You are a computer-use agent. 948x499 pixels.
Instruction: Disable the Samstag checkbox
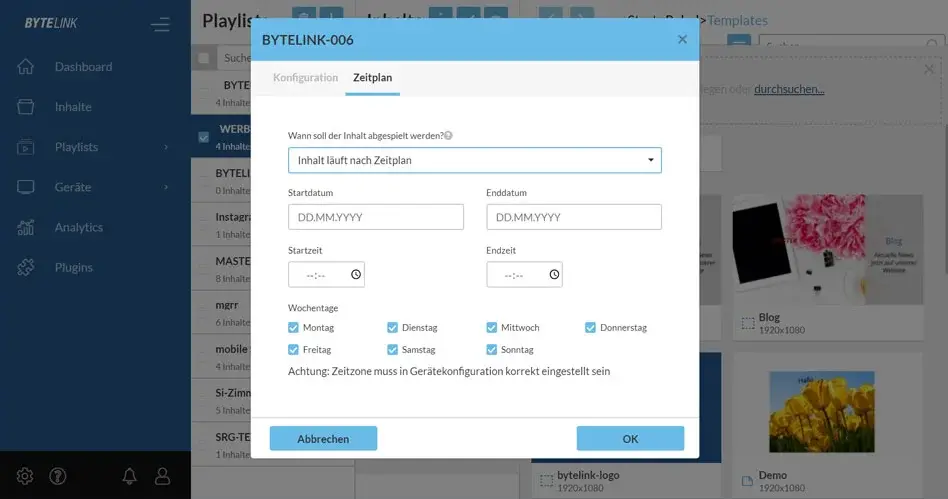pyautogui.click(x=392, y=350)
